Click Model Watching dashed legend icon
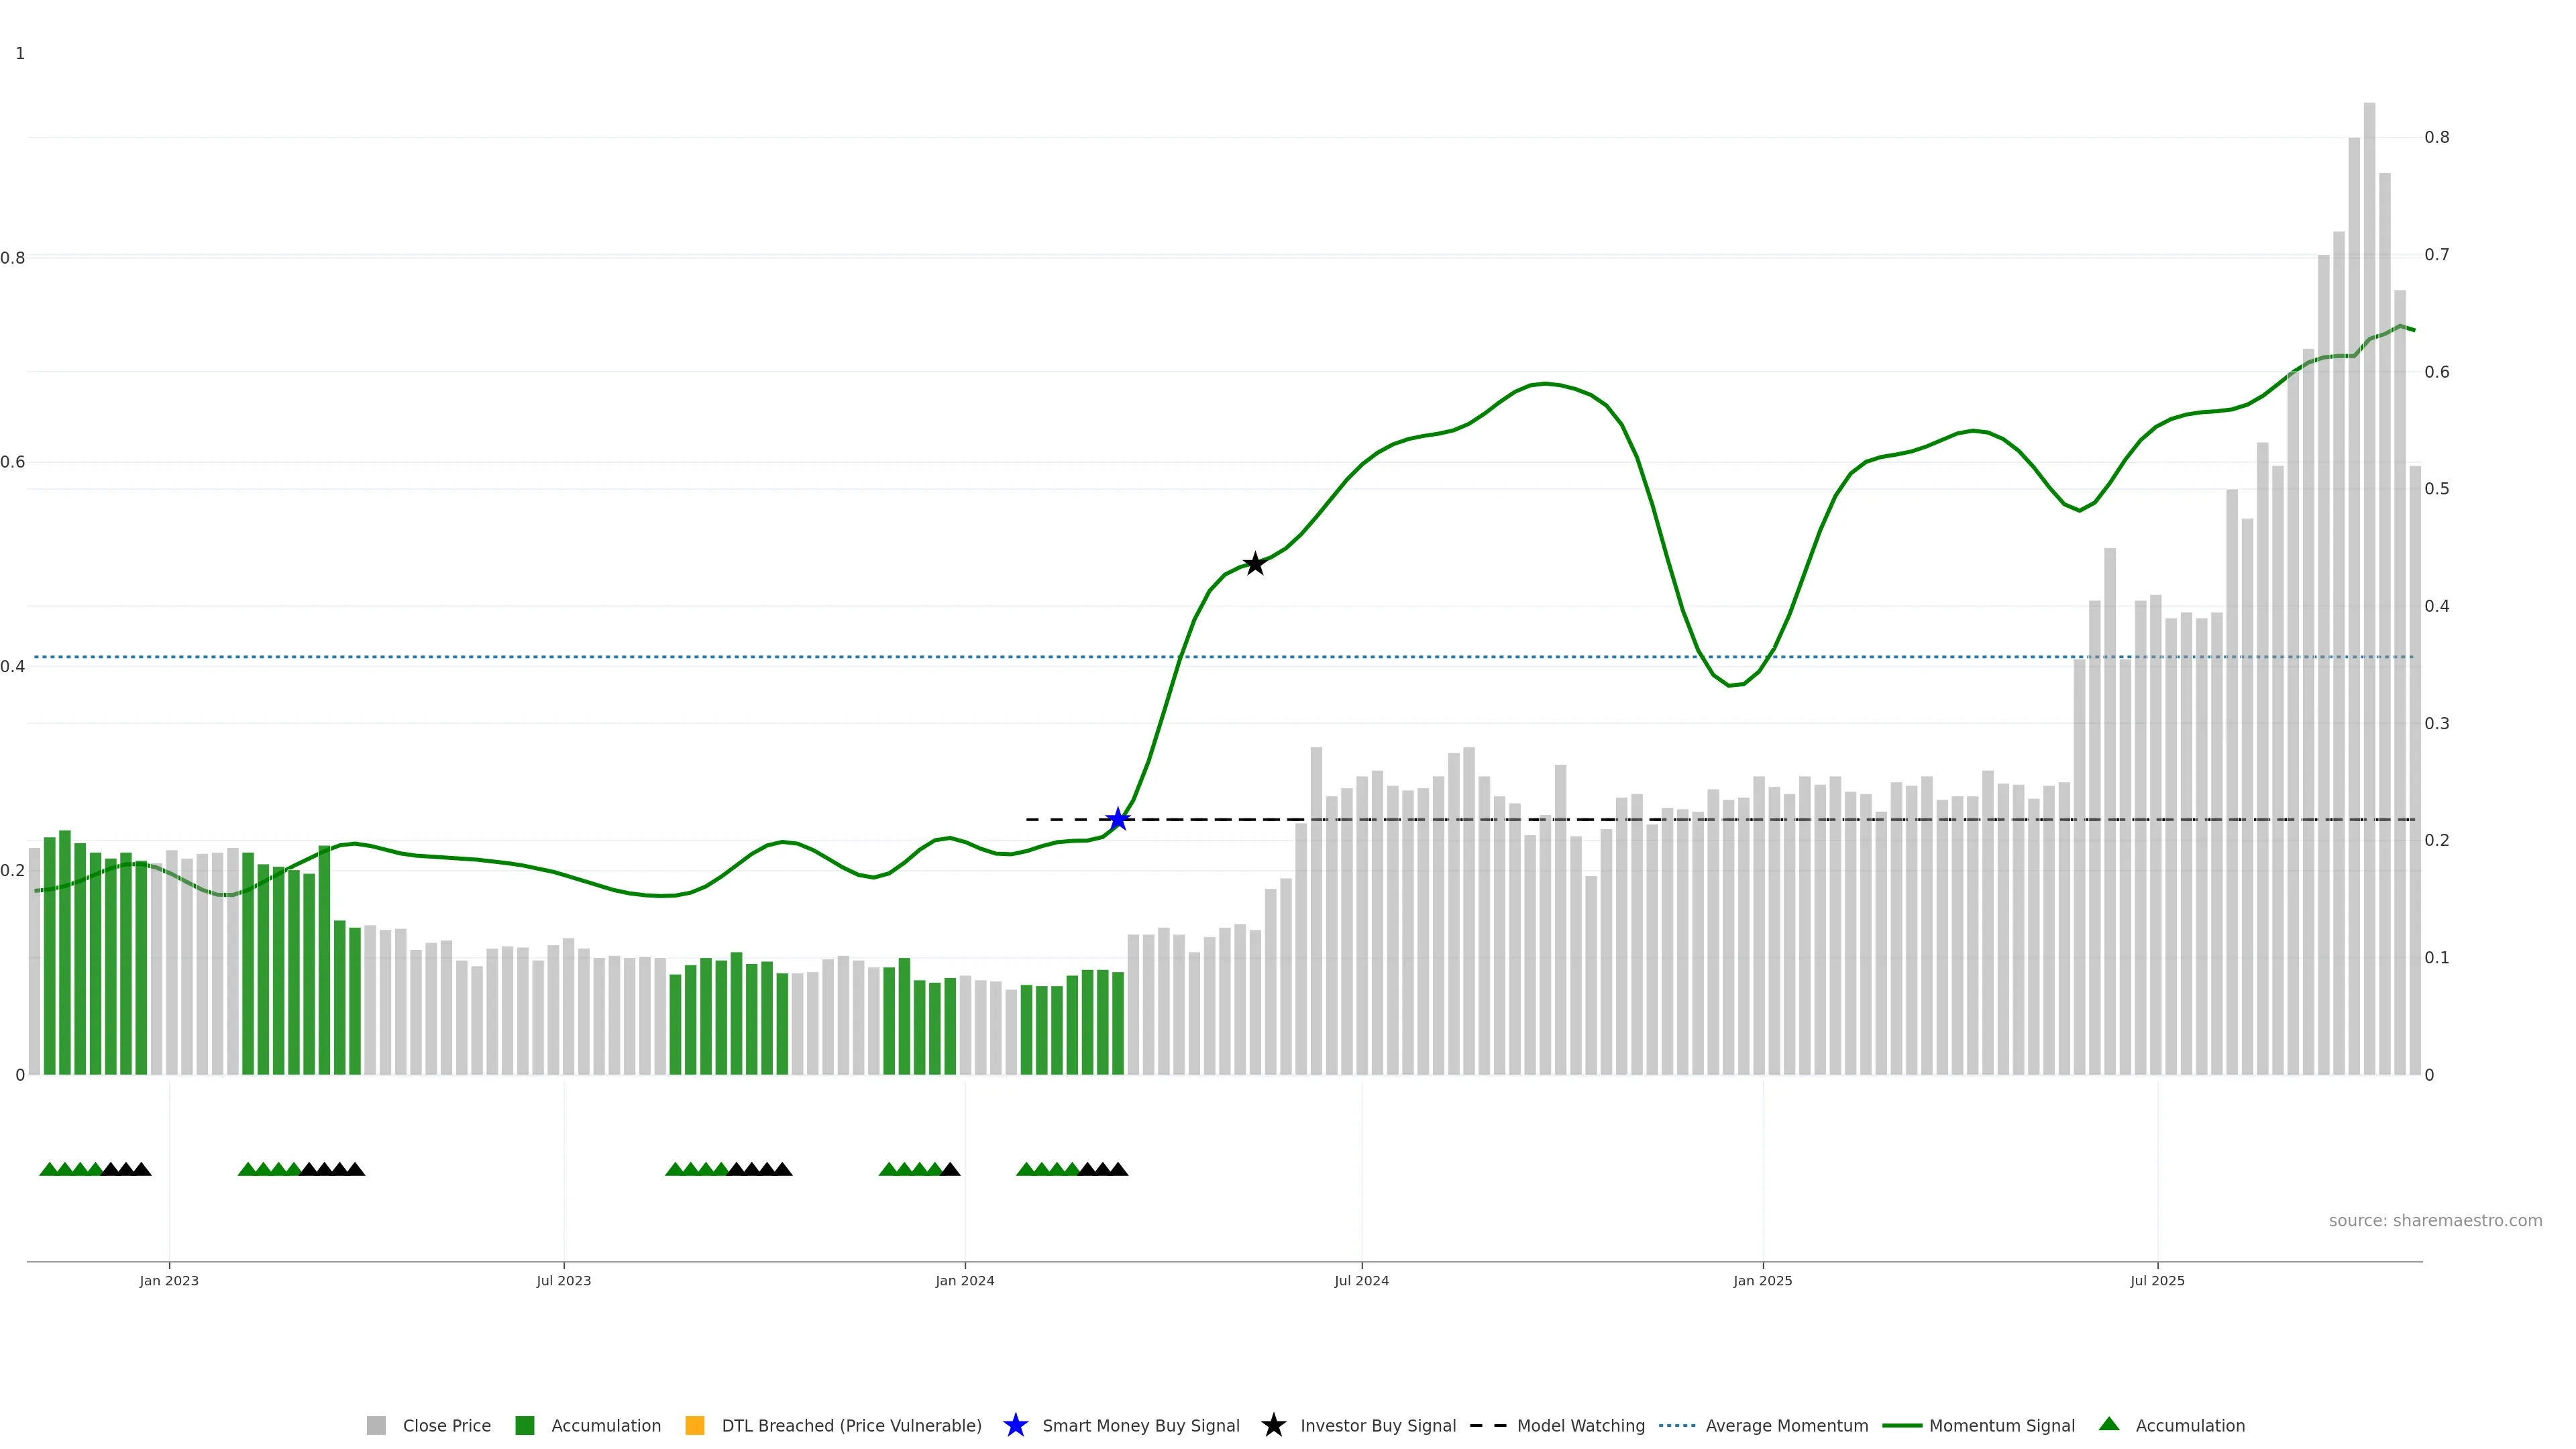Image resolution: width=2576 pixels, height=1449 pixels. [1488, 1426]
